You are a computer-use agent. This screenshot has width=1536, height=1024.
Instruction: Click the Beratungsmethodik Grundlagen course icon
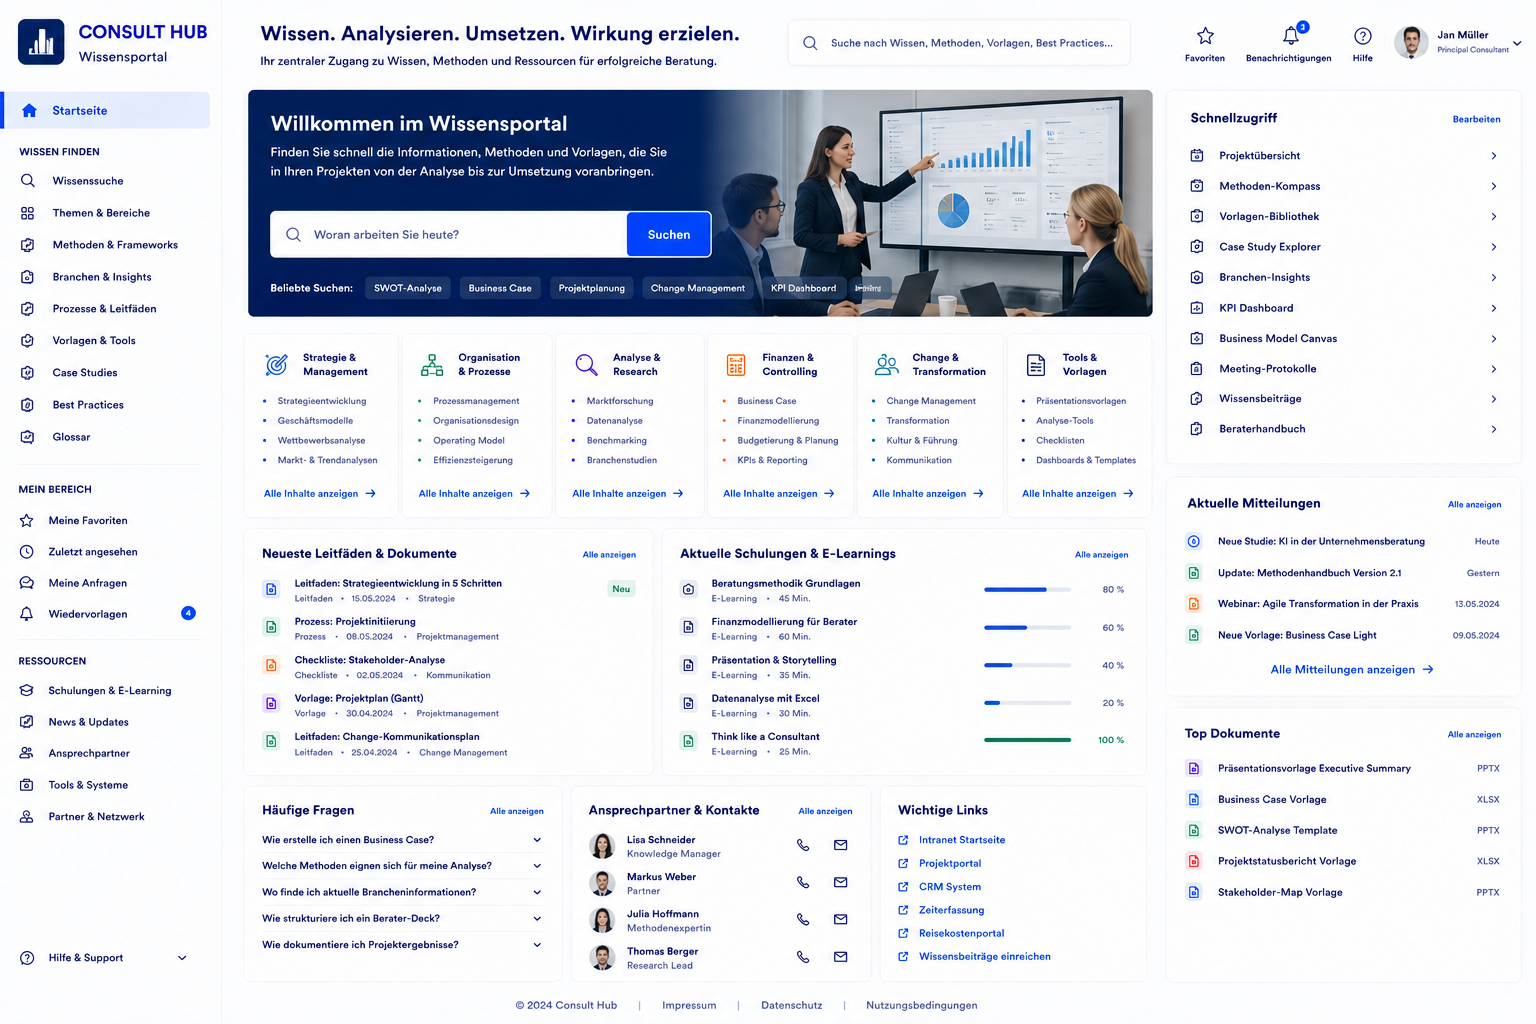(x=688, y=589)
